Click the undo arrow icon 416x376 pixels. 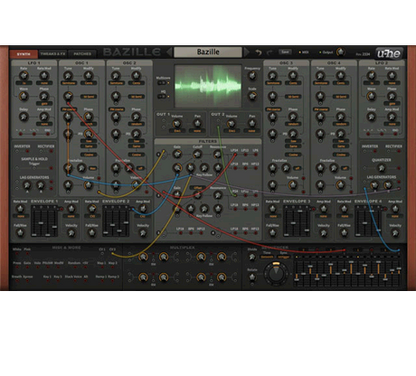[x=258, y=52]
